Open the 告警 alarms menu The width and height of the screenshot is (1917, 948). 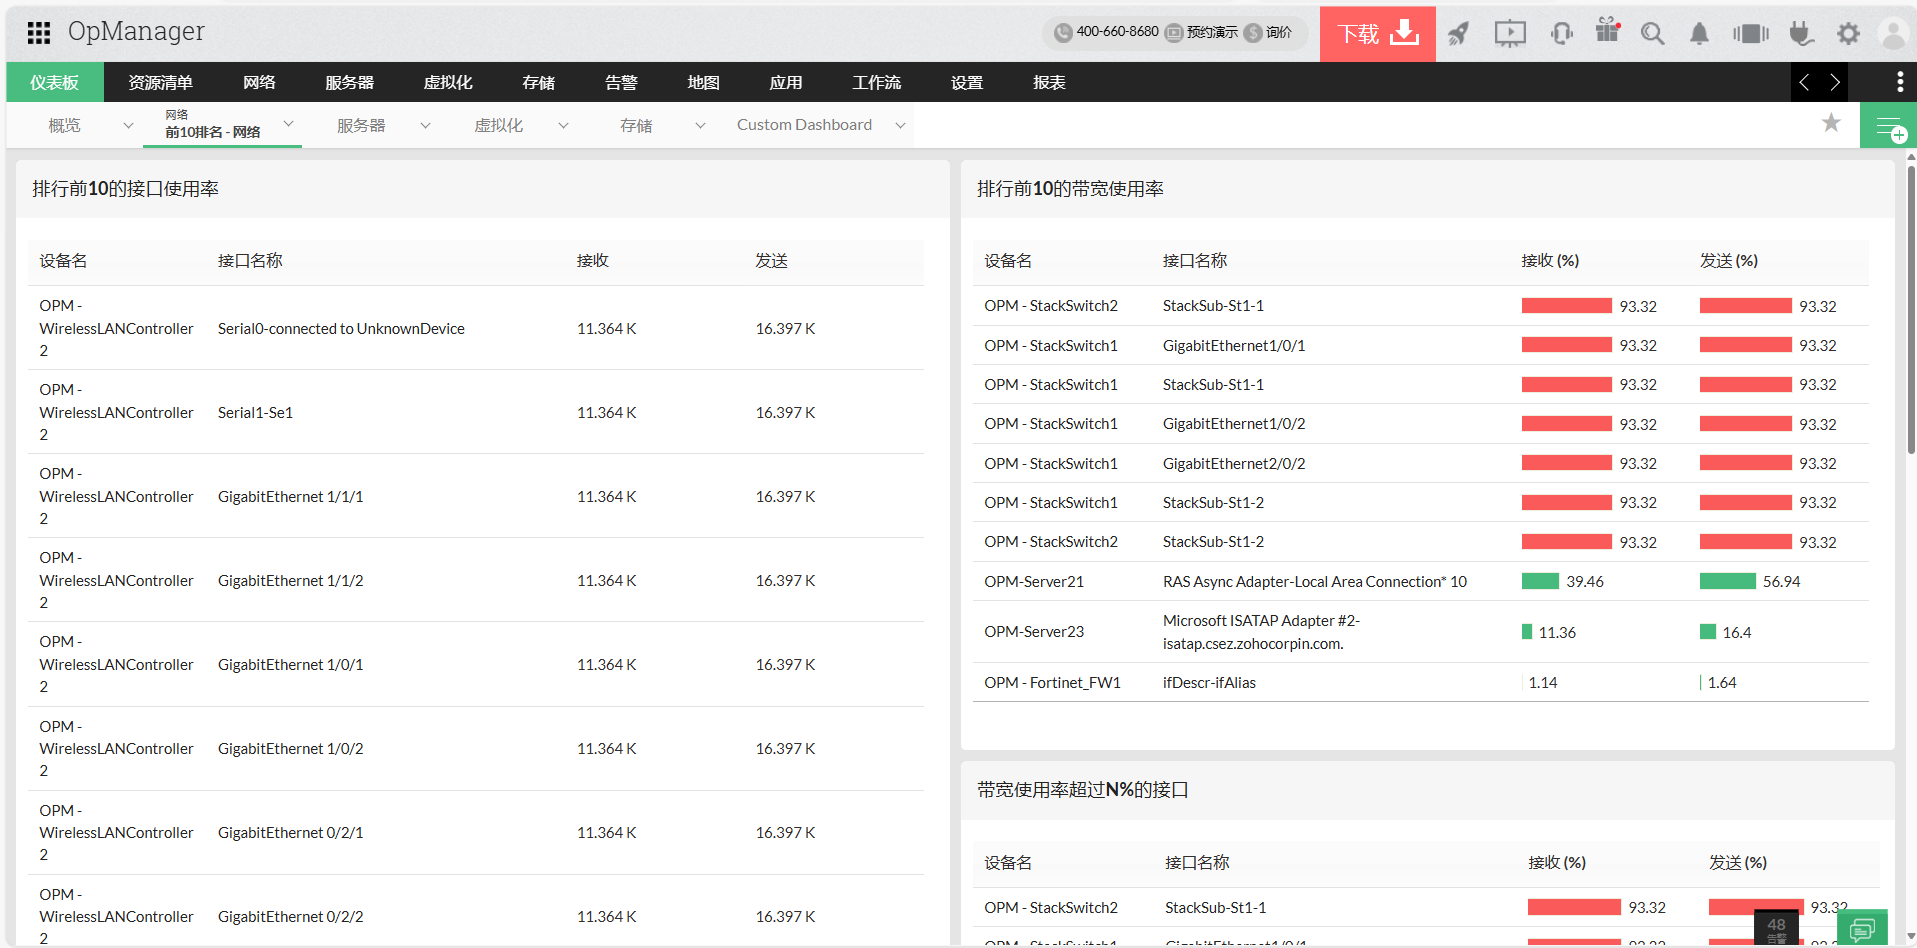[621, 82]
